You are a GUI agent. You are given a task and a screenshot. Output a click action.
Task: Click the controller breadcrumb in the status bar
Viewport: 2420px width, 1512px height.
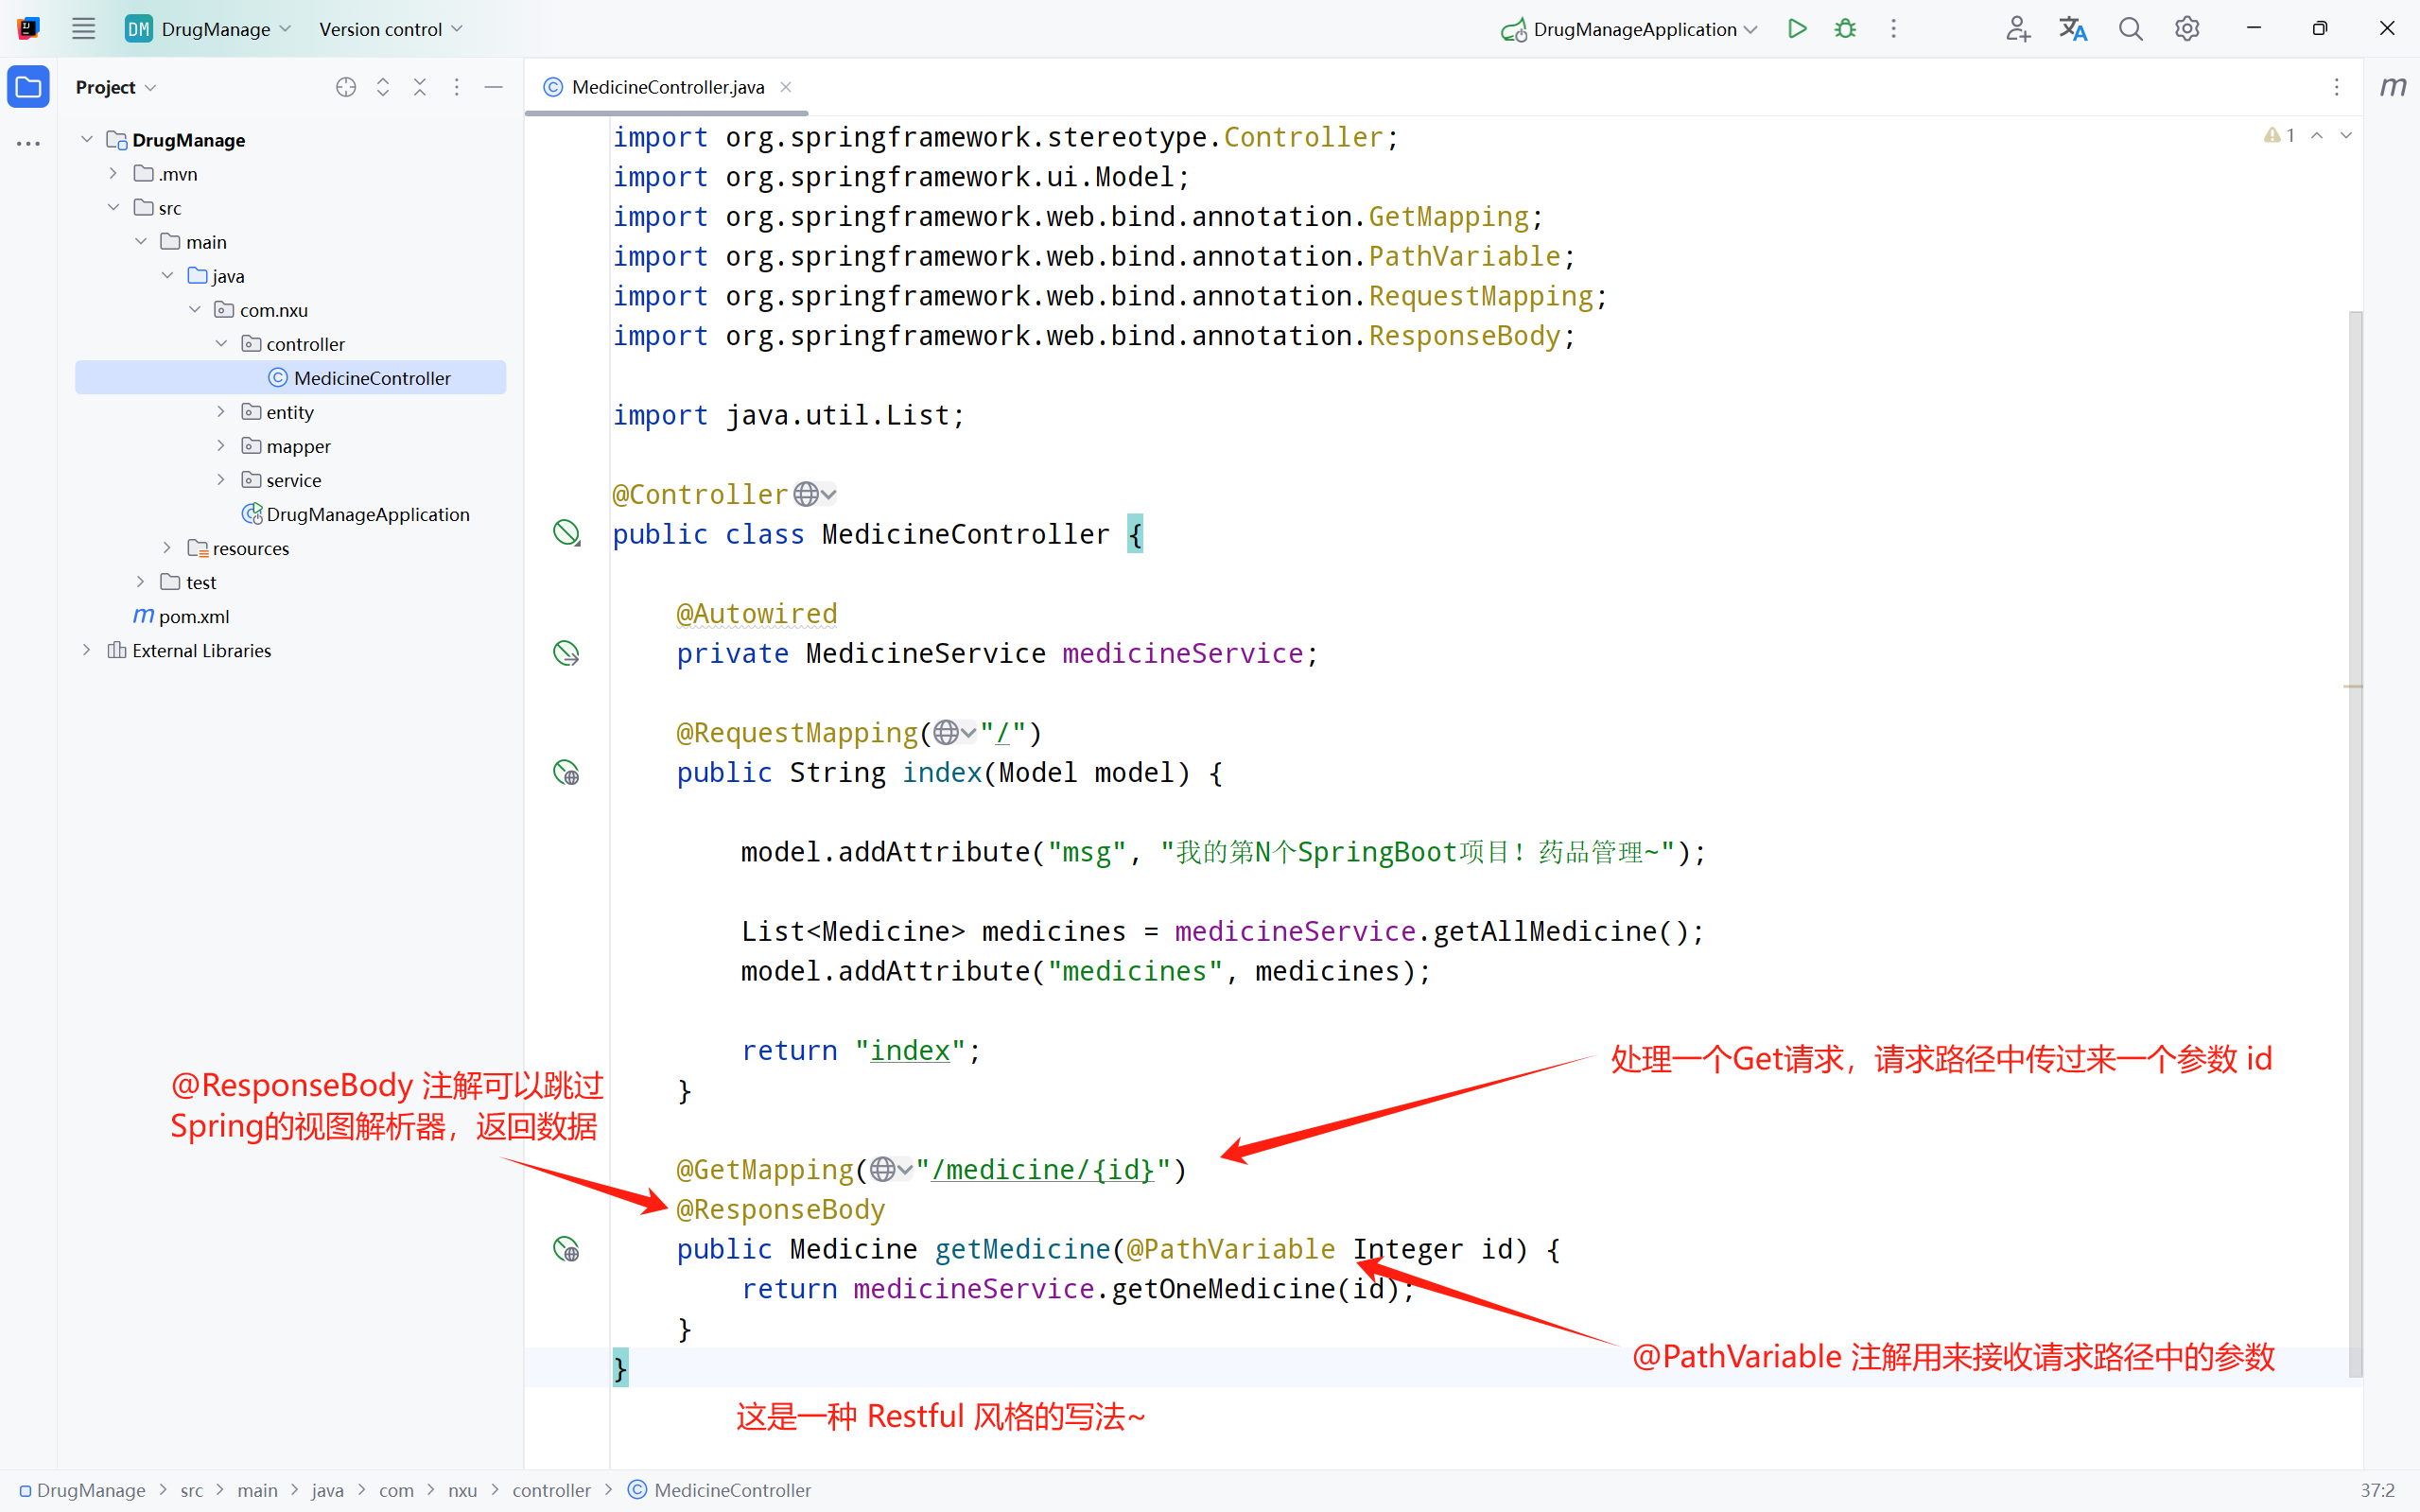(551, 1490)
